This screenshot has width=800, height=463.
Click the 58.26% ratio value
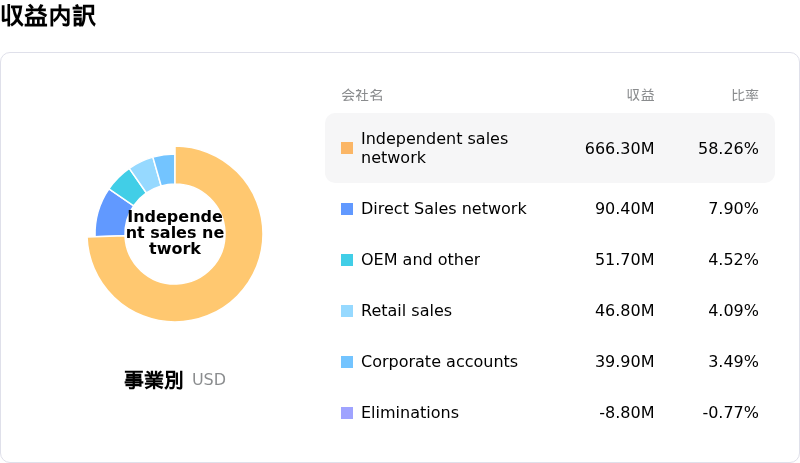[x=728, y=148]
